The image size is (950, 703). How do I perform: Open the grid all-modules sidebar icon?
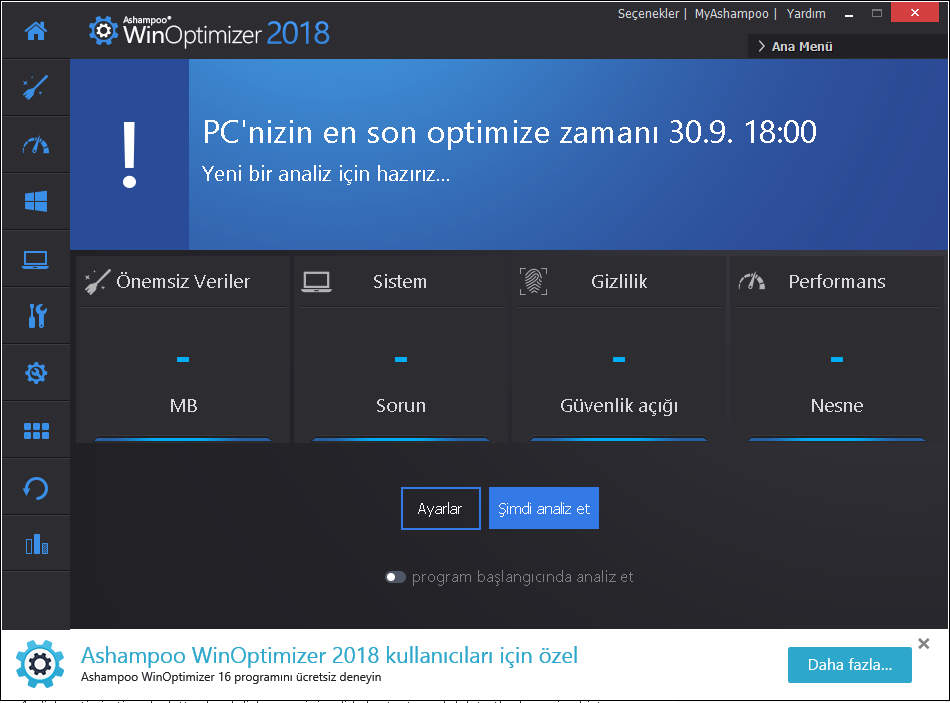point(36,431)
